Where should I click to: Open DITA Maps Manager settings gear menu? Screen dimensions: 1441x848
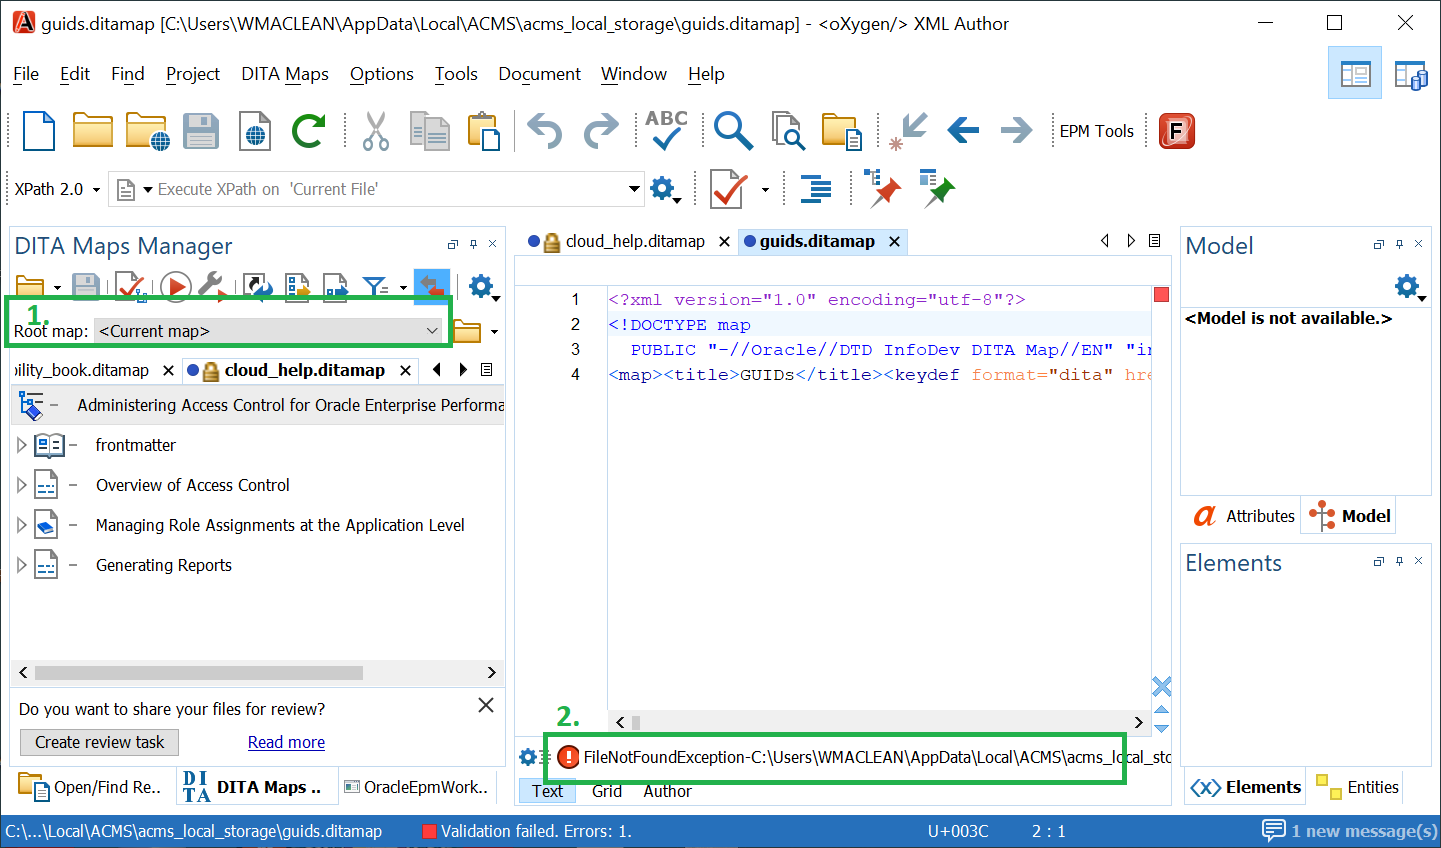[x=484, y=288]
